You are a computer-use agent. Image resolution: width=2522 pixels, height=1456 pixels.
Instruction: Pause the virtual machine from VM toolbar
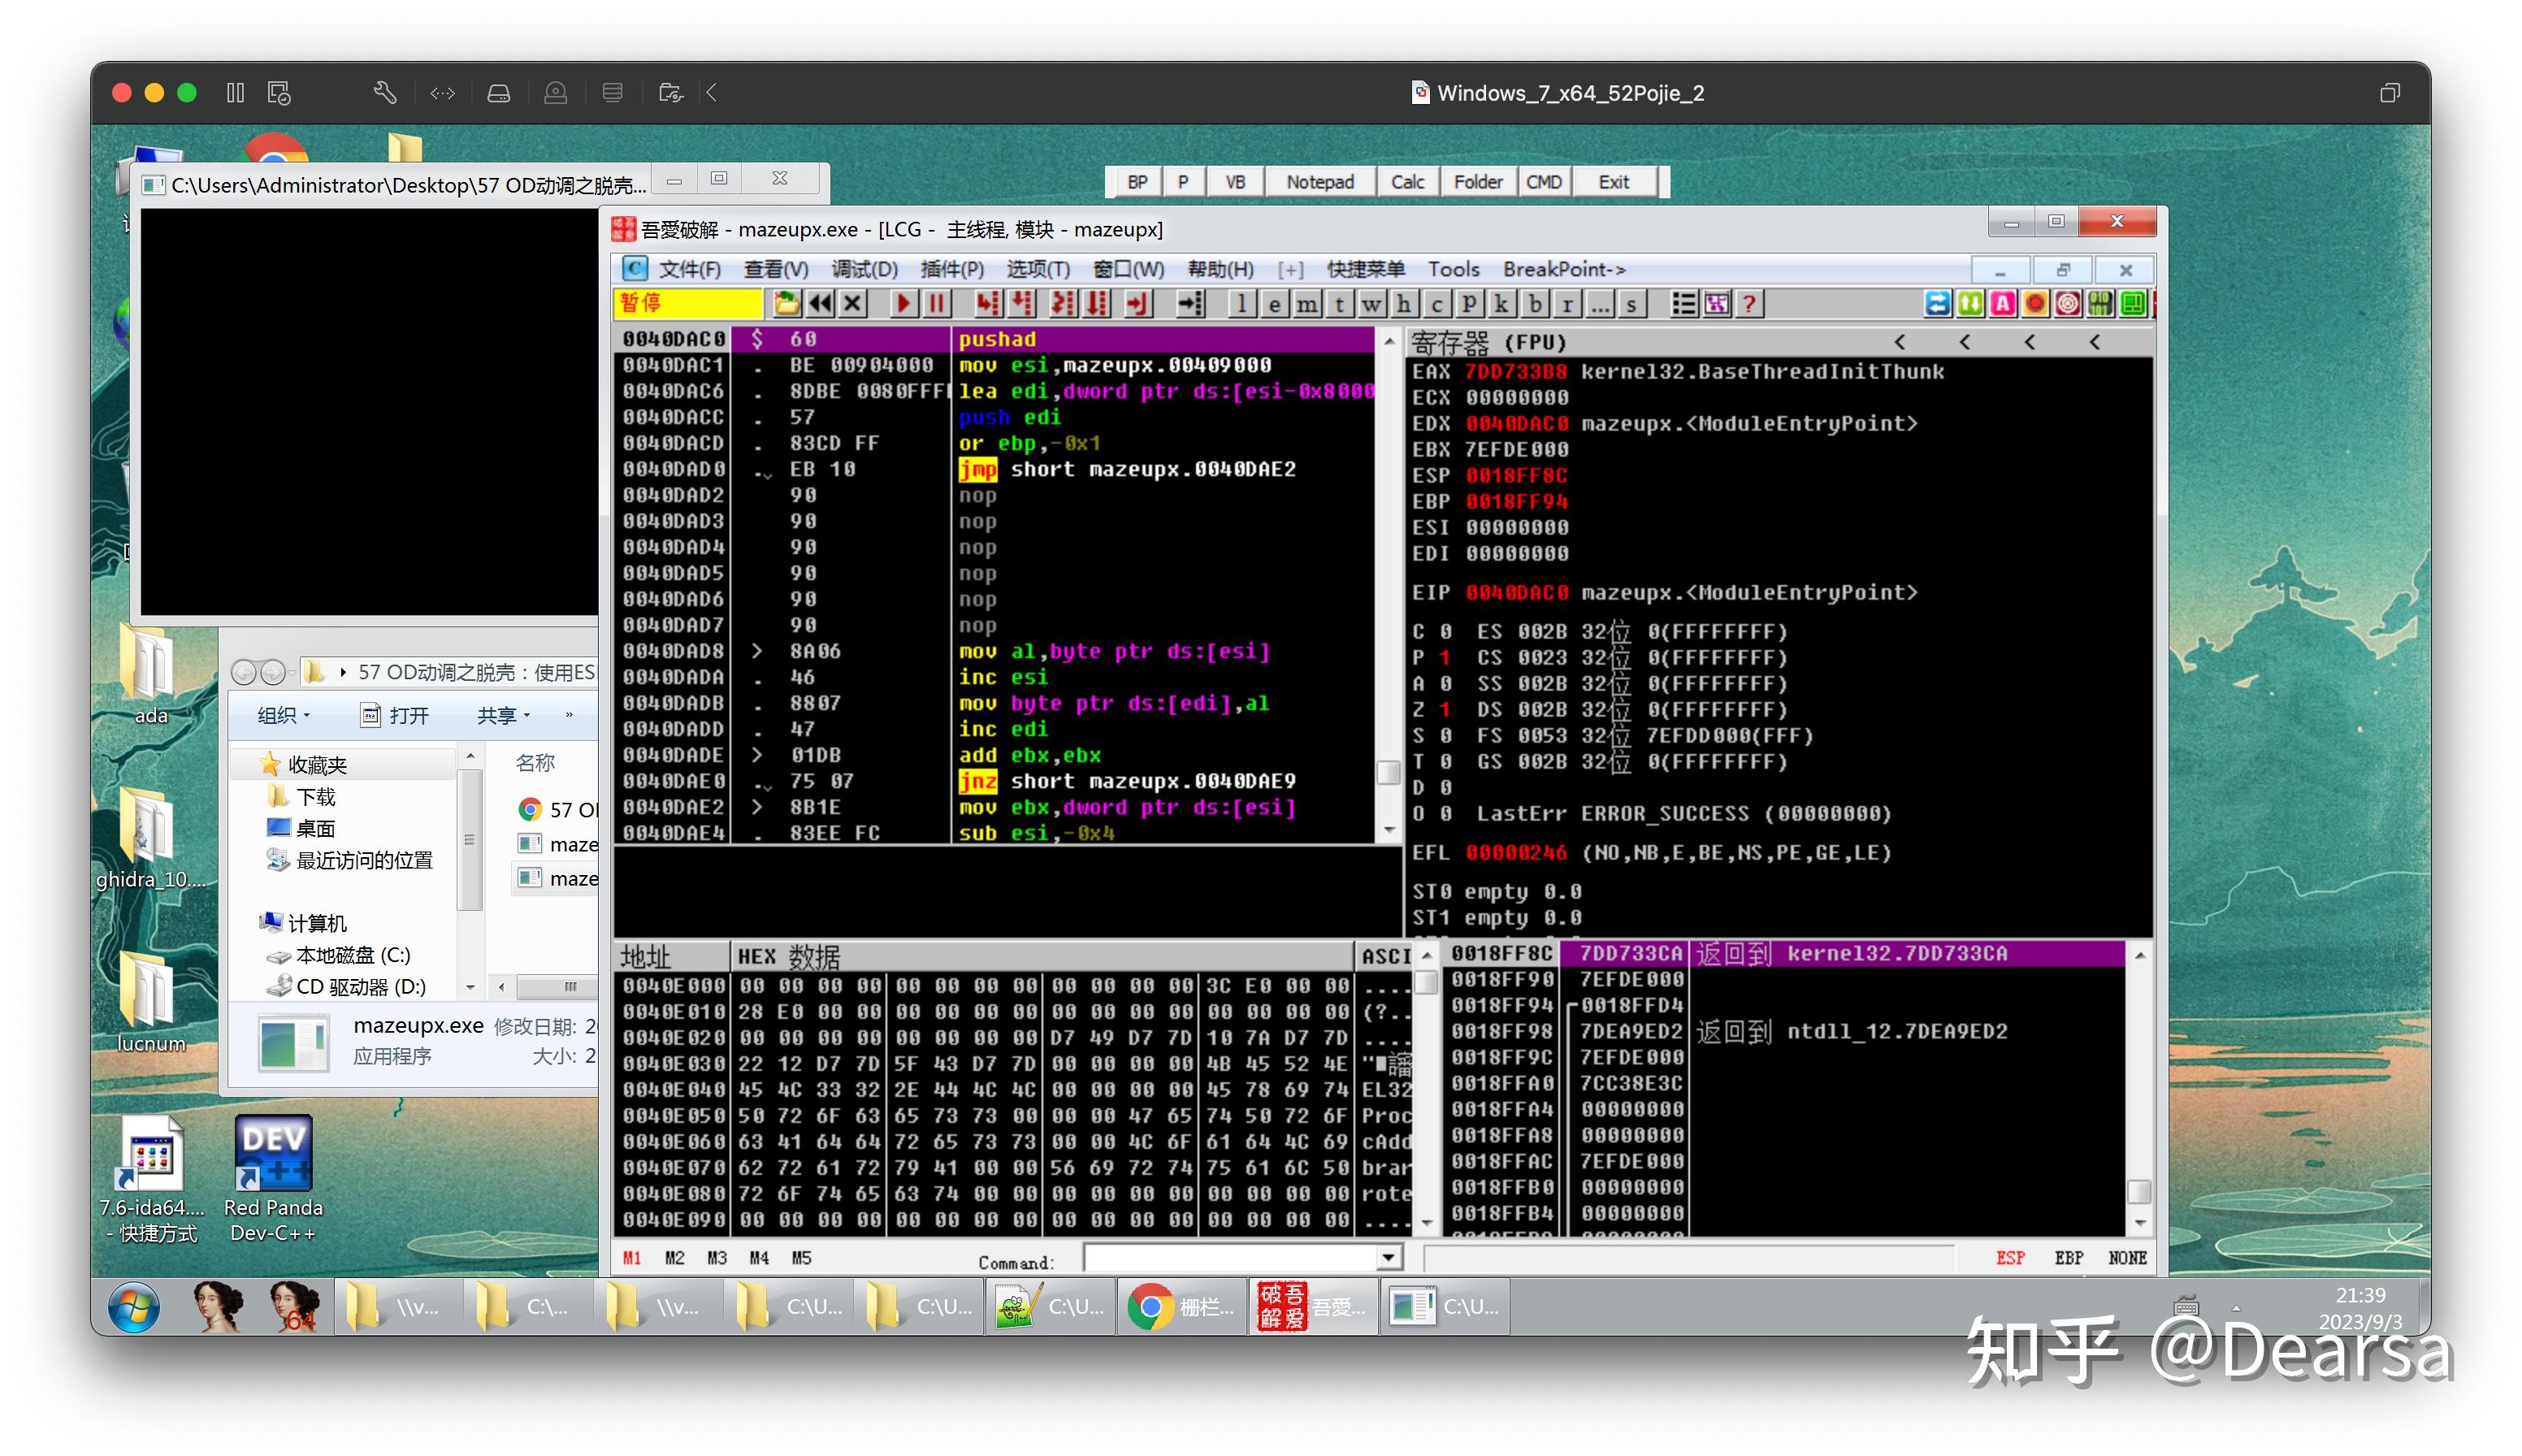coord(235,93)
